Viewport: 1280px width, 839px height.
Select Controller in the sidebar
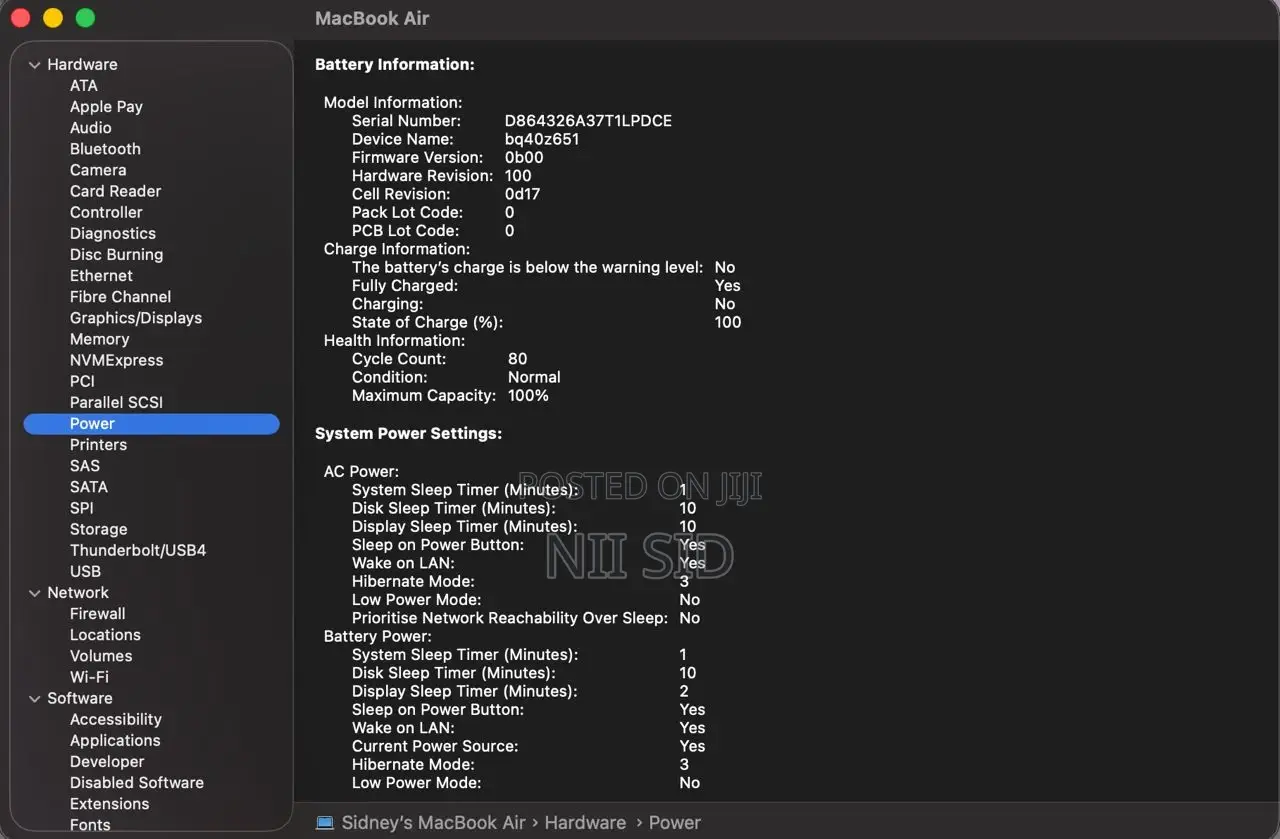[x=106, y=212]
